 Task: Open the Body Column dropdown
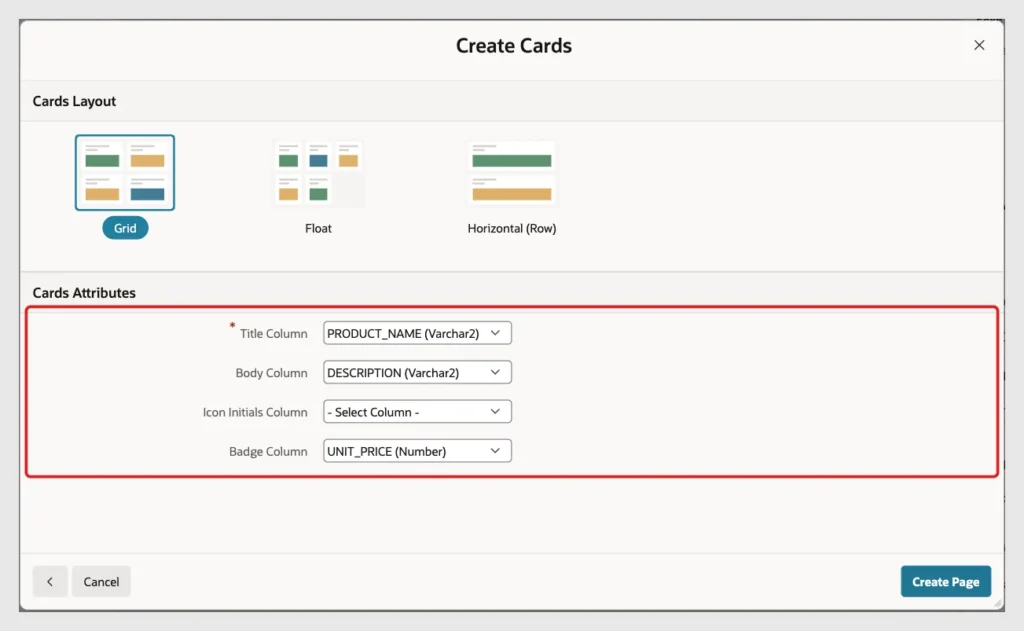point(417,372)
